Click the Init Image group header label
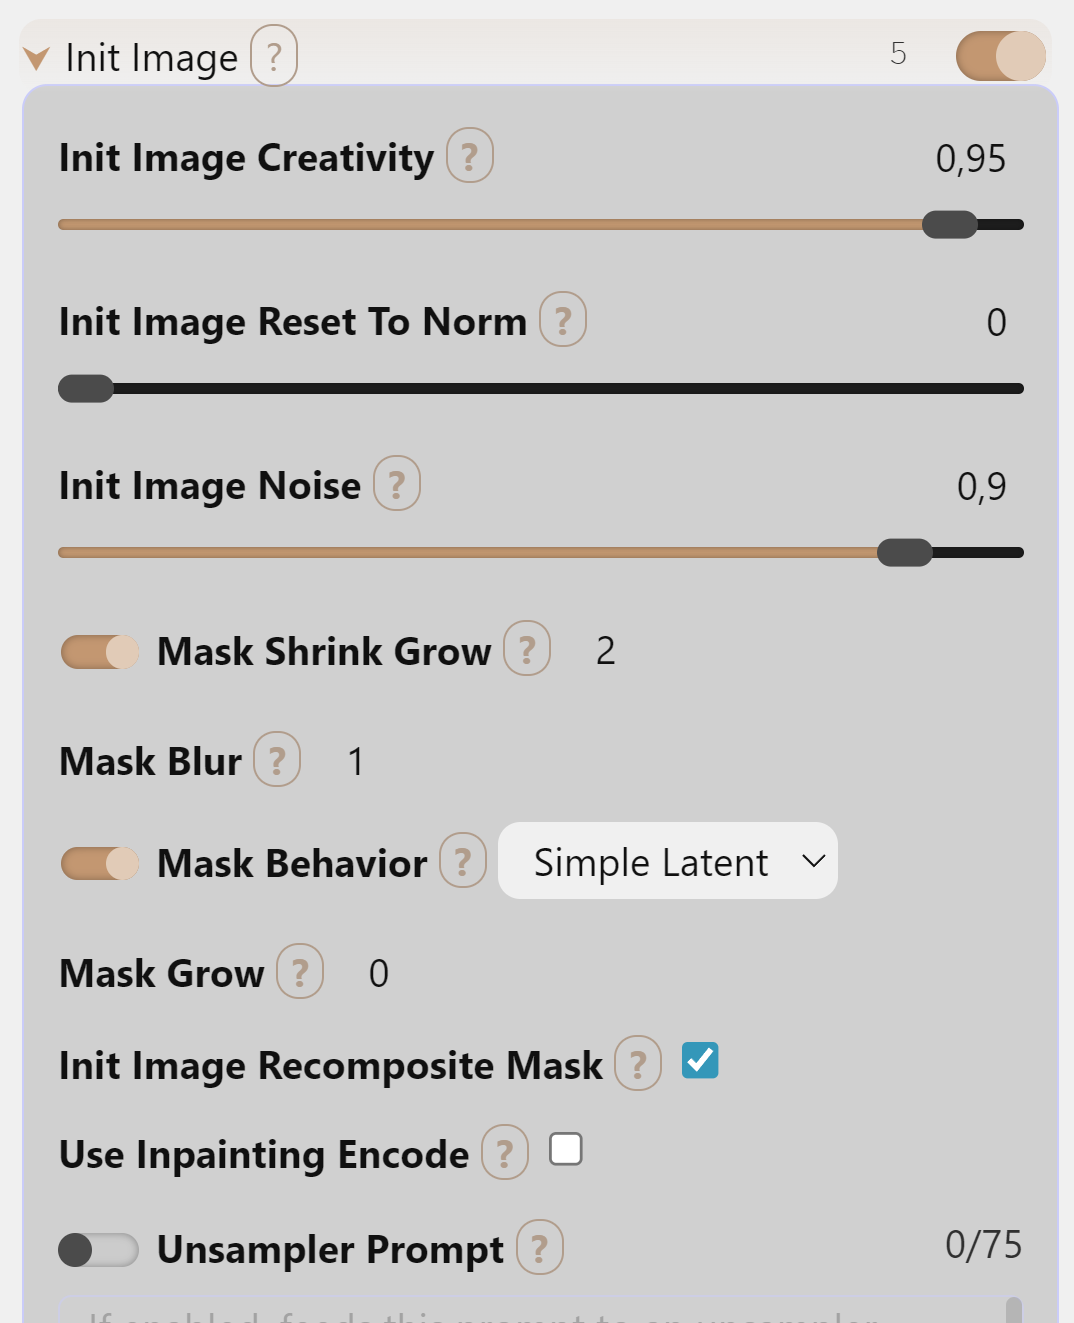1074x1323 pixels. [x=151, y=58]
